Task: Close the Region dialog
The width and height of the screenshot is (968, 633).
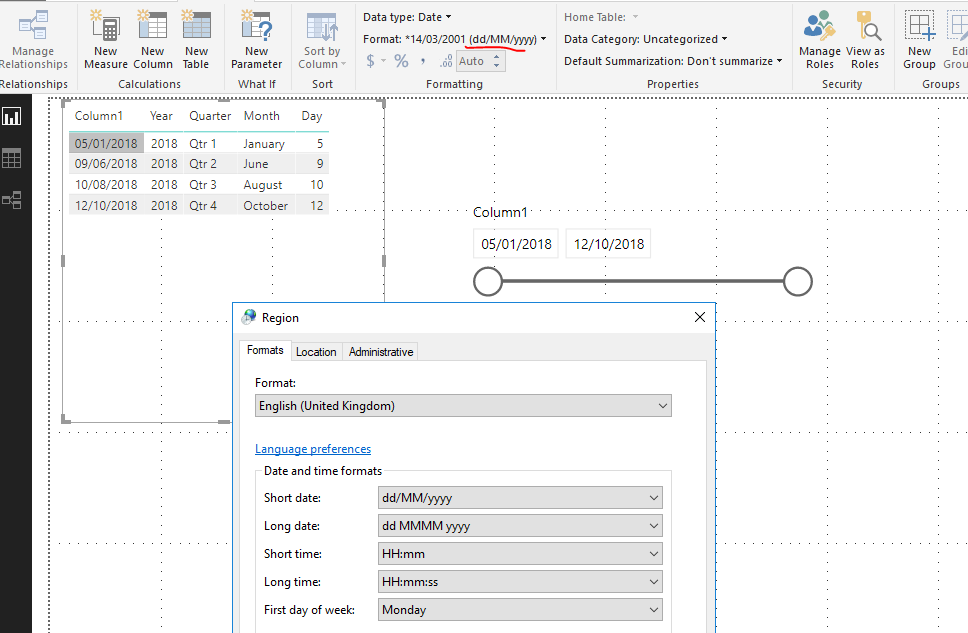Action: (699, 317)
